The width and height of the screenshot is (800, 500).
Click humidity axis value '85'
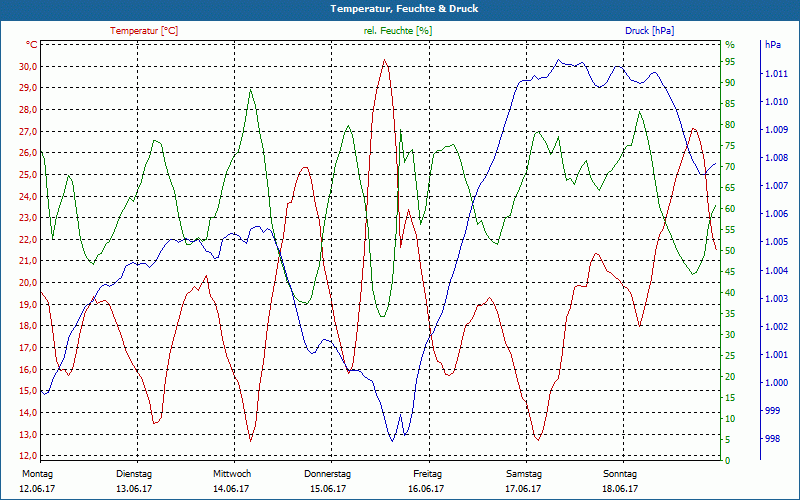pyautogui.click(x=730, y=104)
